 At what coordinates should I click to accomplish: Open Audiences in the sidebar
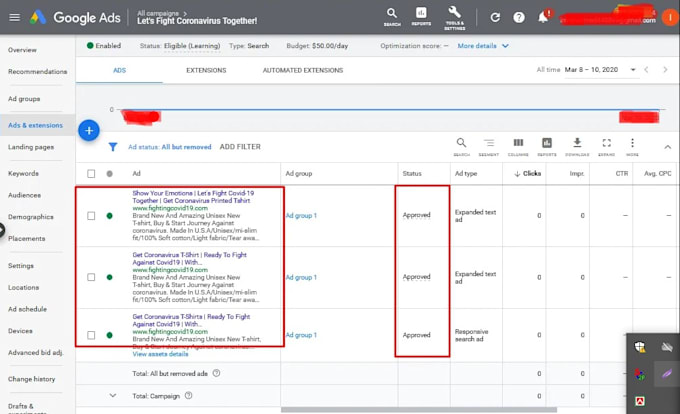[x=24, y=195]
